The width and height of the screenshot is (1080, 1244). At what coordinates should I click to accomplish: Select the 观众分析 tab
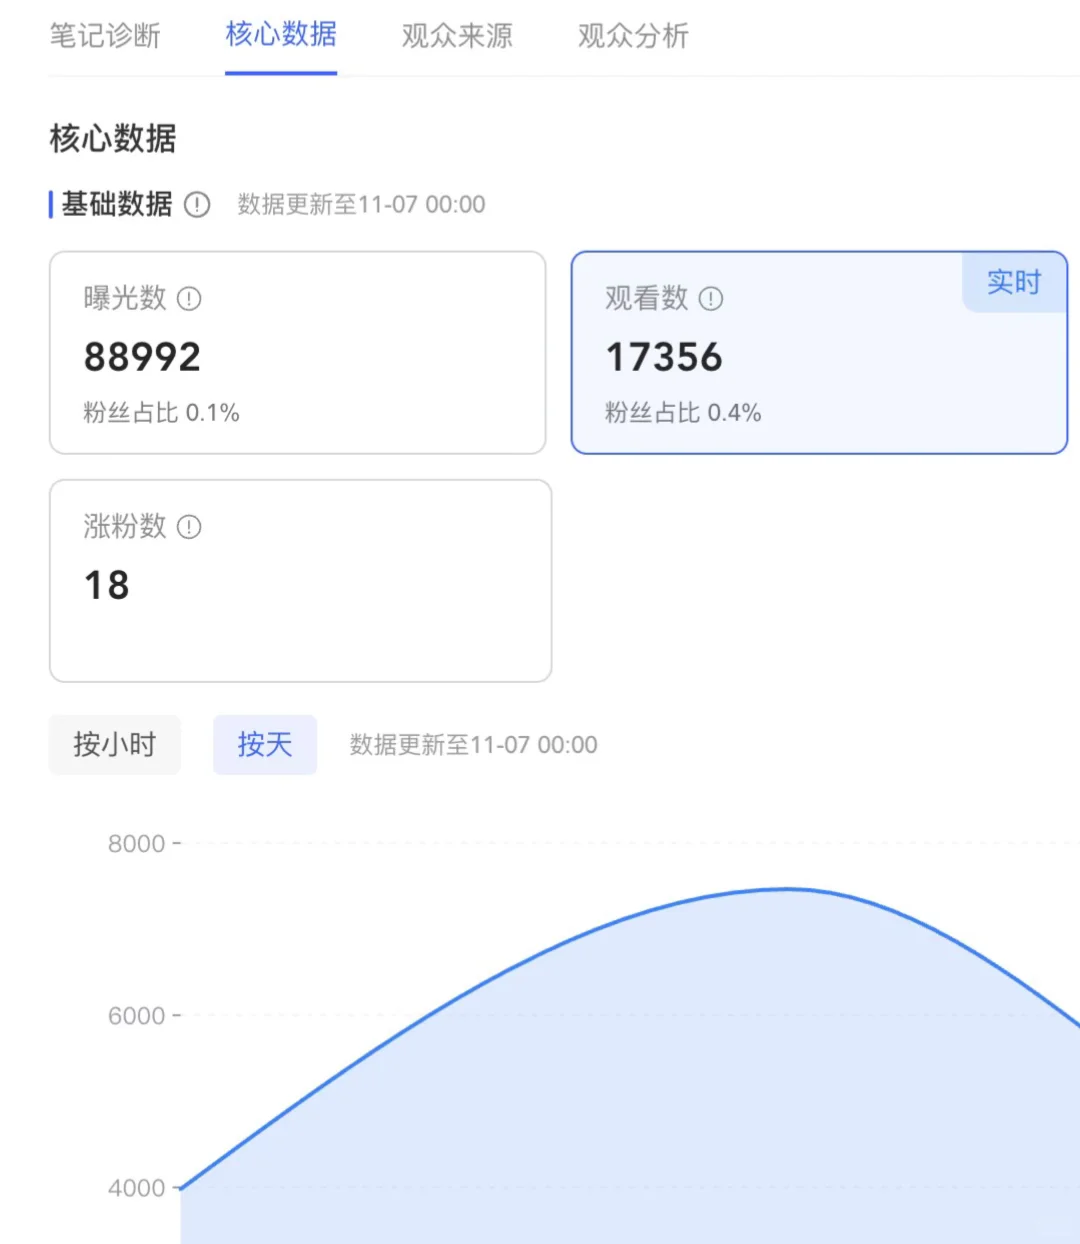[631, 36]
